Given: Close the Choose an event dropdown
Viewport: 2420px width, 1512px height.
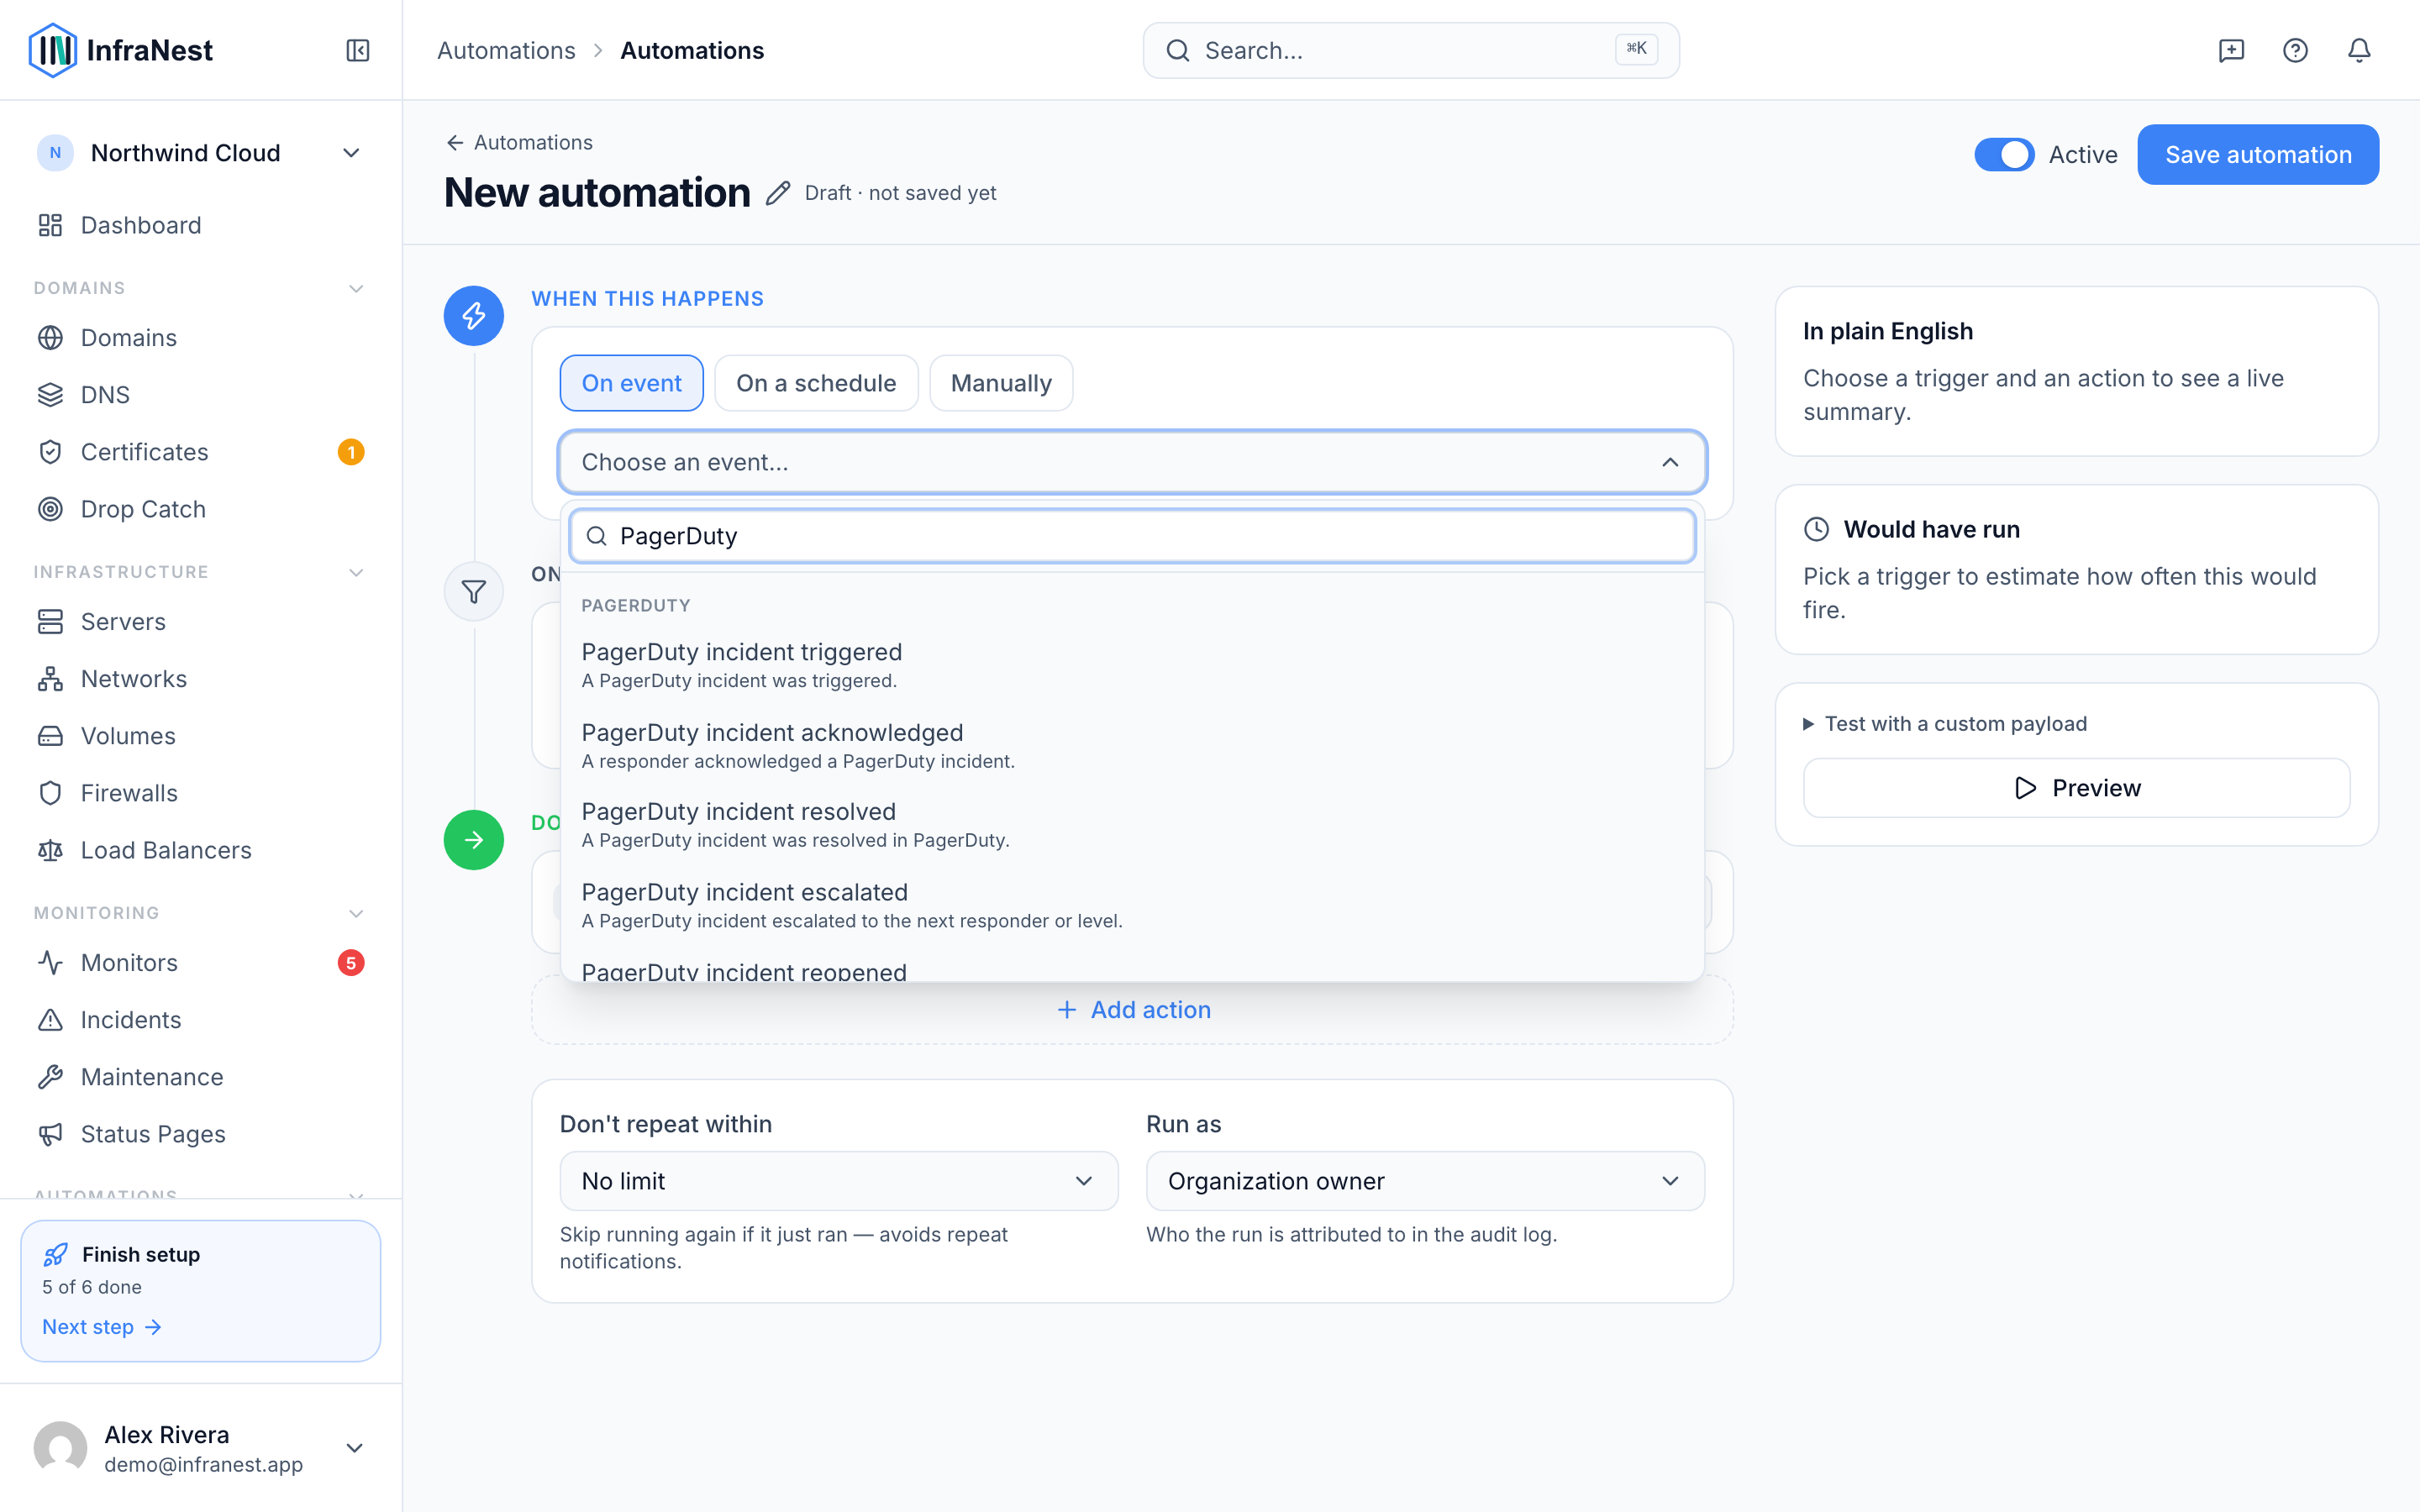Looking at the screenshot, I should (x=1132, y=462).
